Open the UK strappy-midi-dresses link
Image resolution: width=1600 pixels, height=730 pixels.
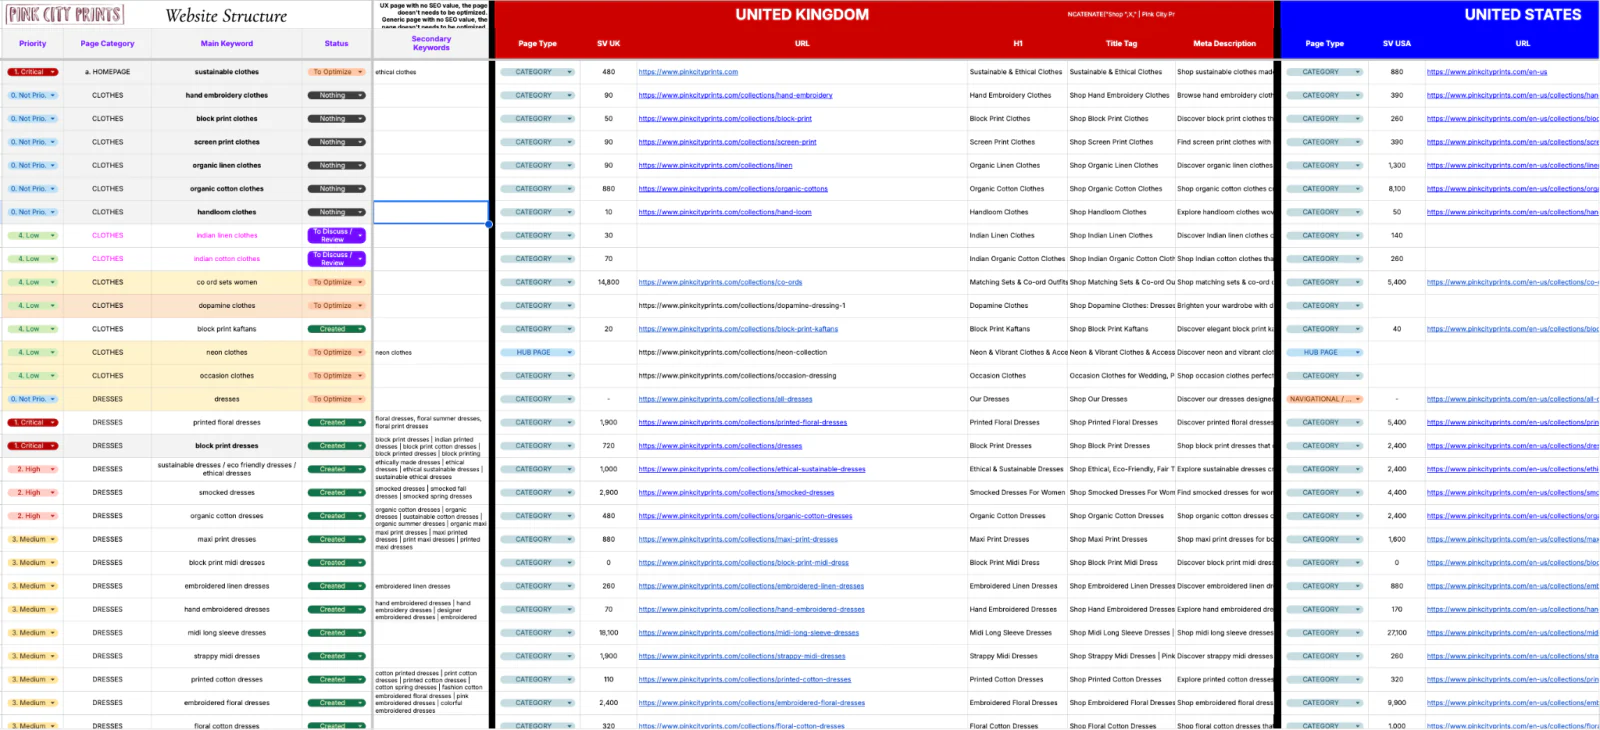742,656
